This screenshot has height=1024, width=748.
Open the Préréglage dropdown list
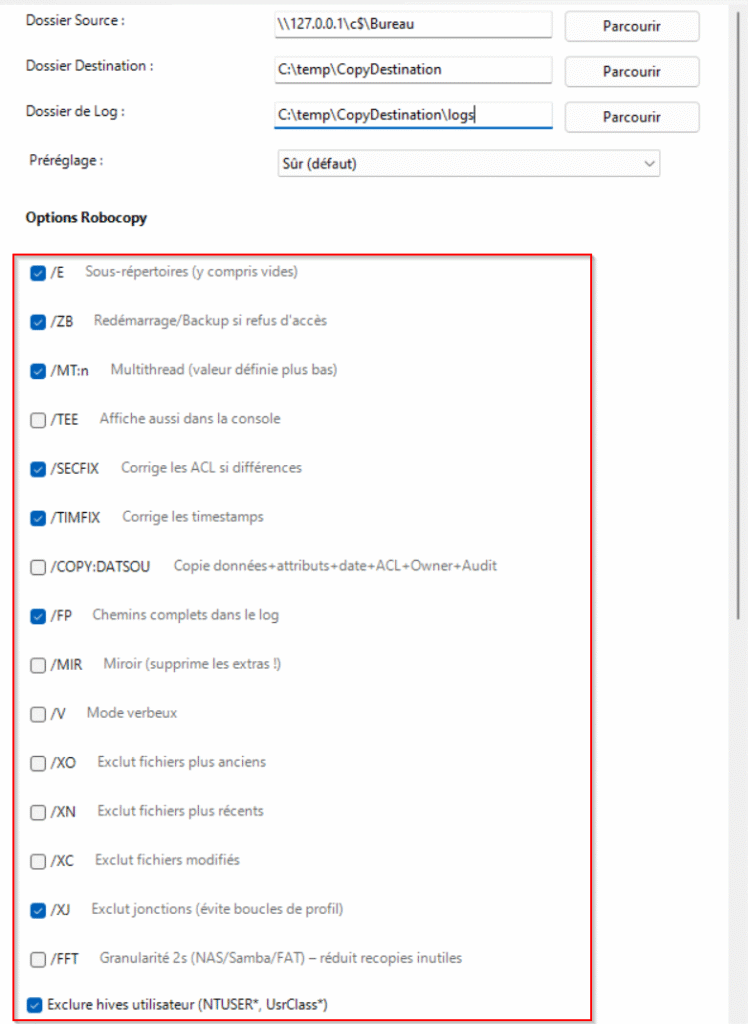468,163
